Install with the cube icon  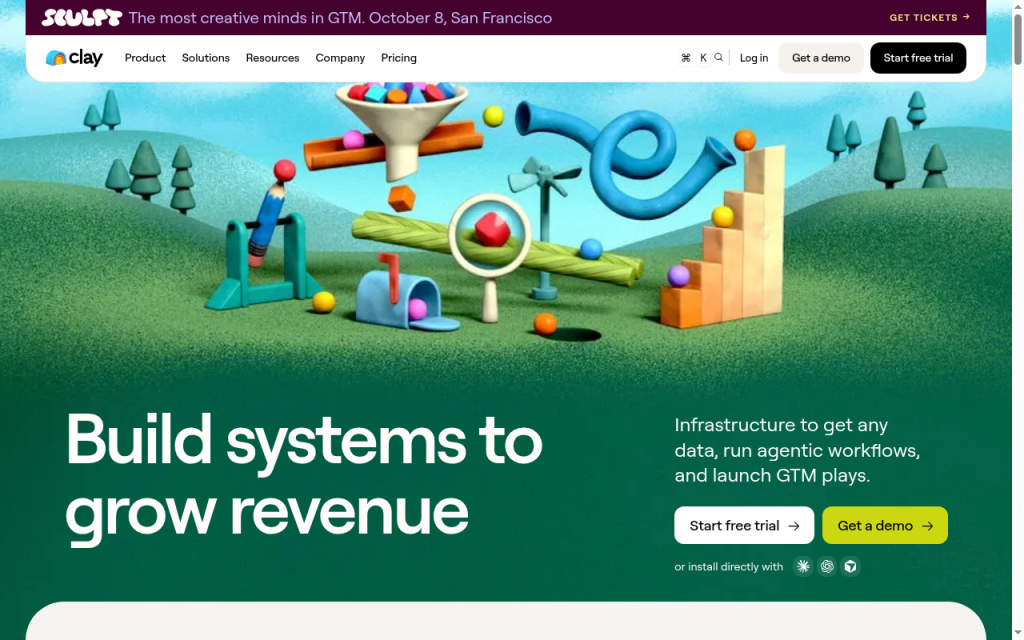(x=850, y=566)
